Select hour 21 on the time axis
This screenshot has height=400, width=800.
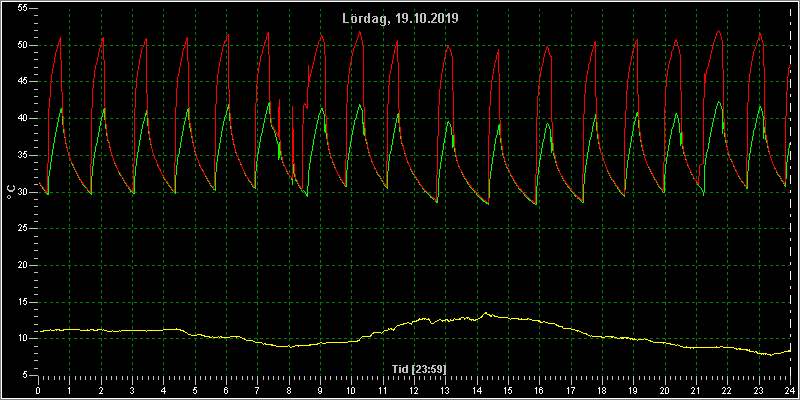point(696,390)
